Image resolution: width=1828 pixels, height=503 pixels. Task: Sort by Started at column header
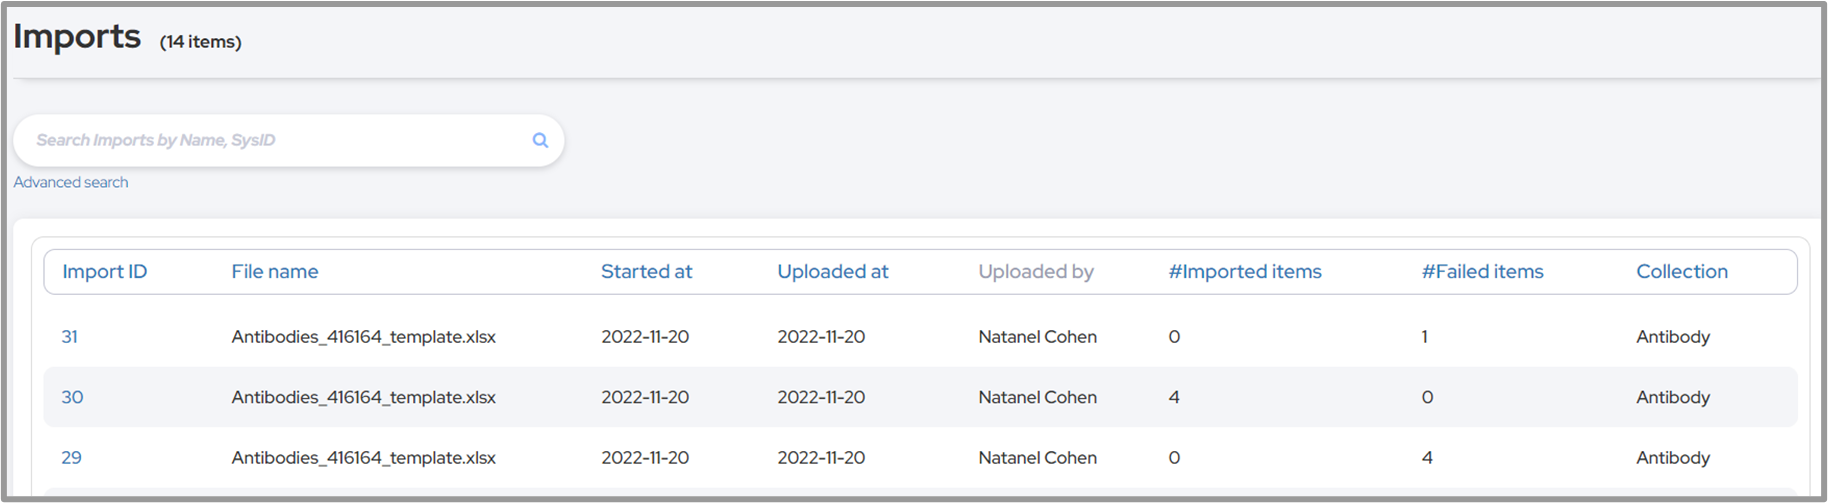(646, 271)
